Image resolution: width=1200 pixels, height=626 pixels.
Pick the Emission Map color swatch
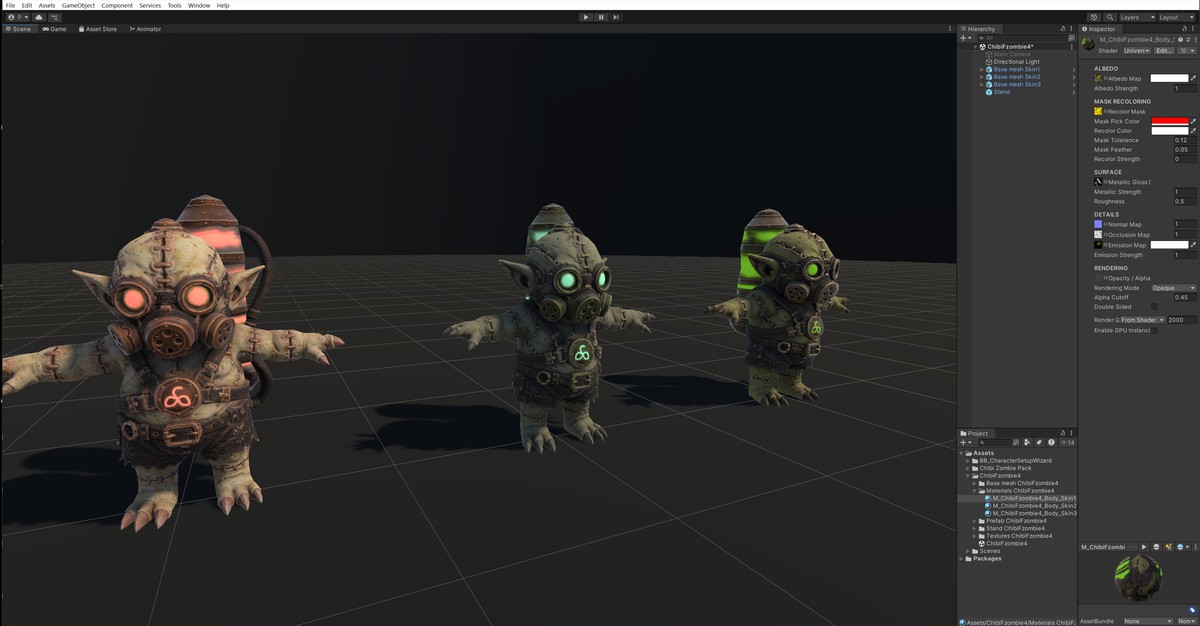[x=1169, y=244]
